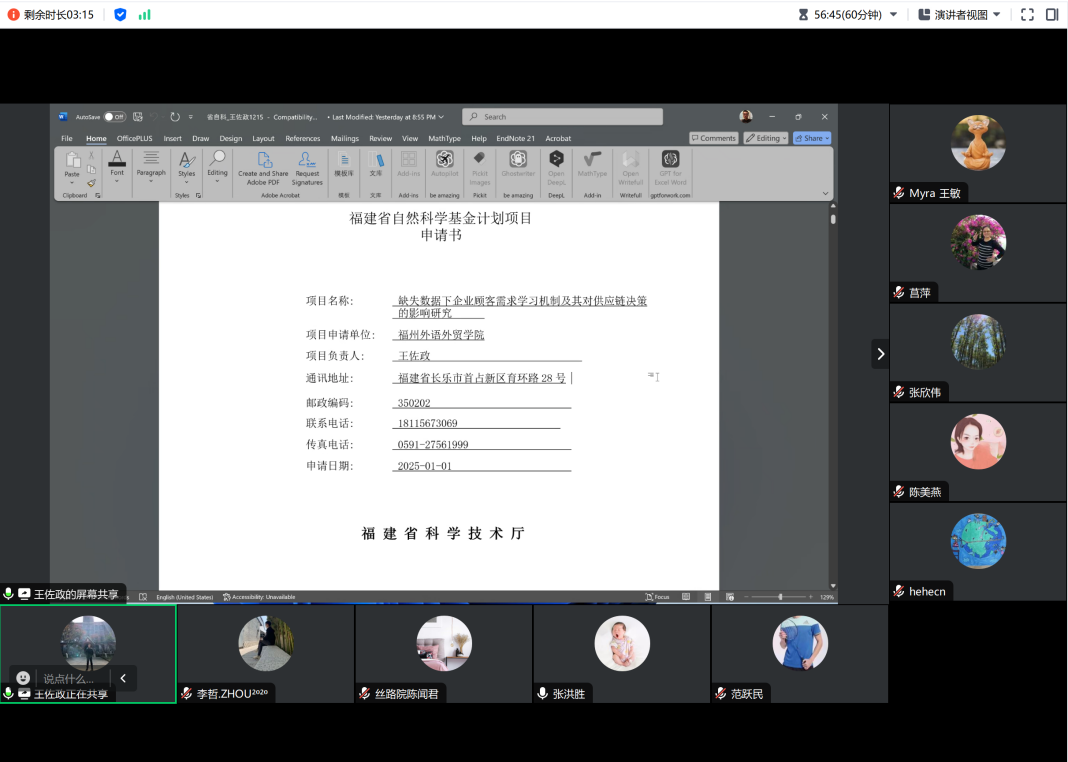Screen dimensions: 1068x762
Task: Click the Comments button
Action: (713, 138)
